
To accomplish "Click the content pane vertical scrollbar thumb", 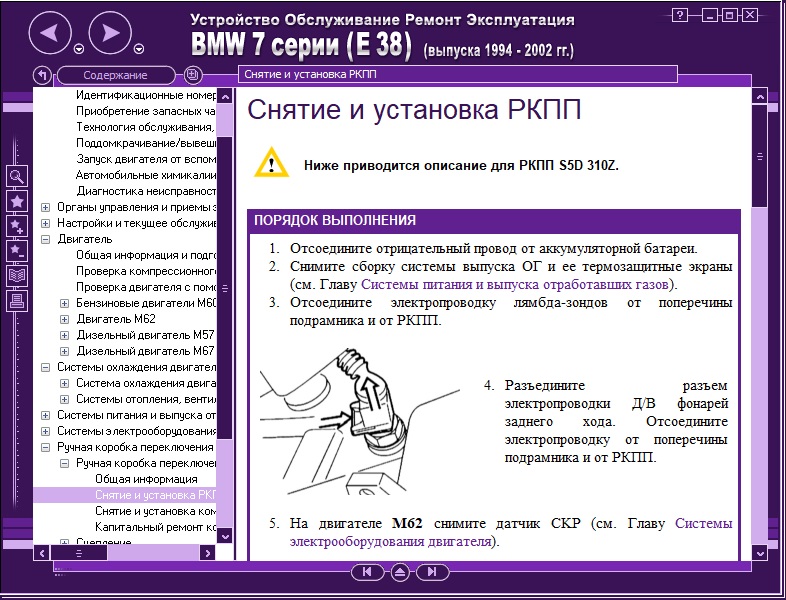I will [x=760, y=156].
